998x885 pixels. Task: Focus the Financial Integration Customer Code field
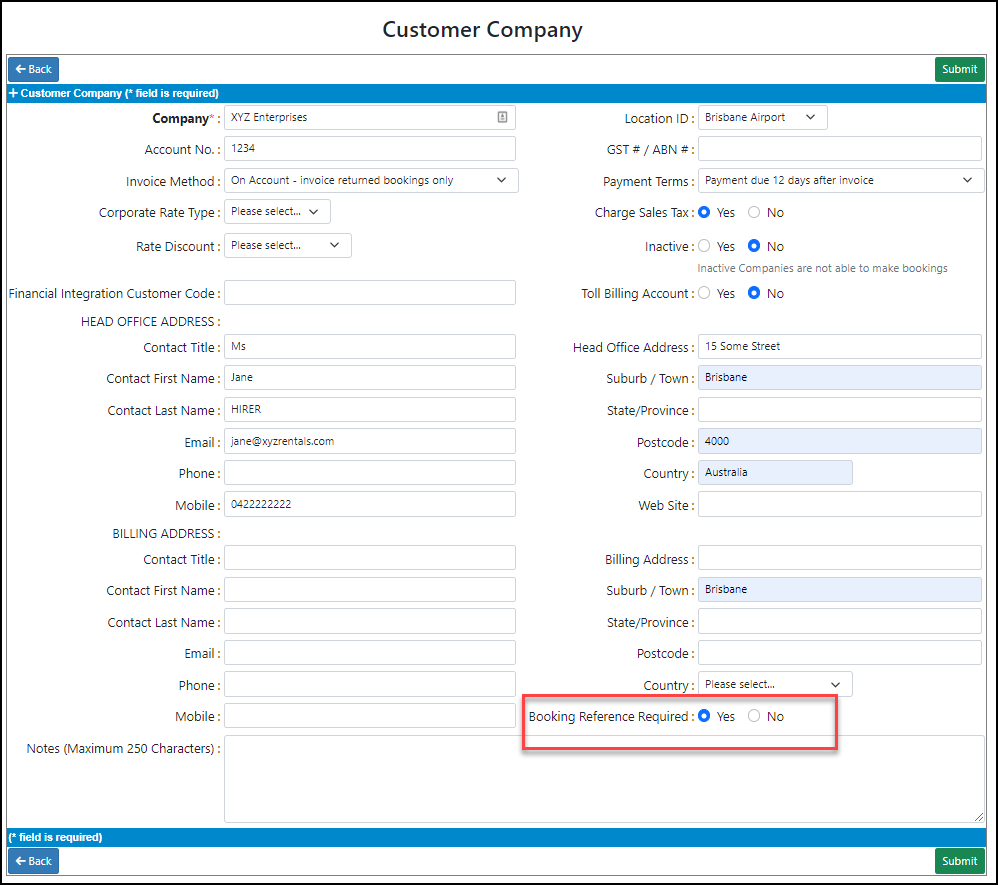[x=370, y=293]
